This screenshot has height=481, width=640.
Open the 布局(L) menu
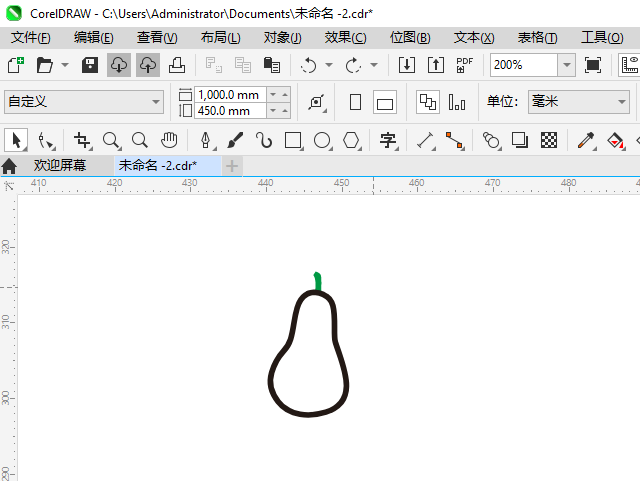pyautogui.click(x=220, y=38)
